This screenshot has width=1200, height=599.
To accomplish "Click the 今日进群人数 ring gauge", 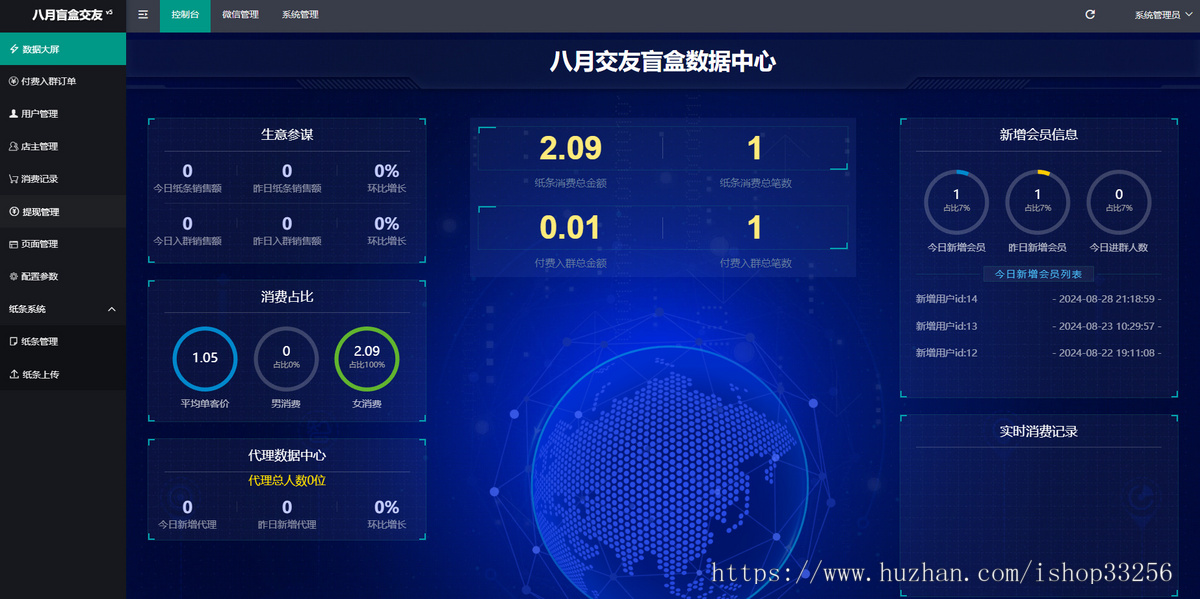I will point(1118,201).
